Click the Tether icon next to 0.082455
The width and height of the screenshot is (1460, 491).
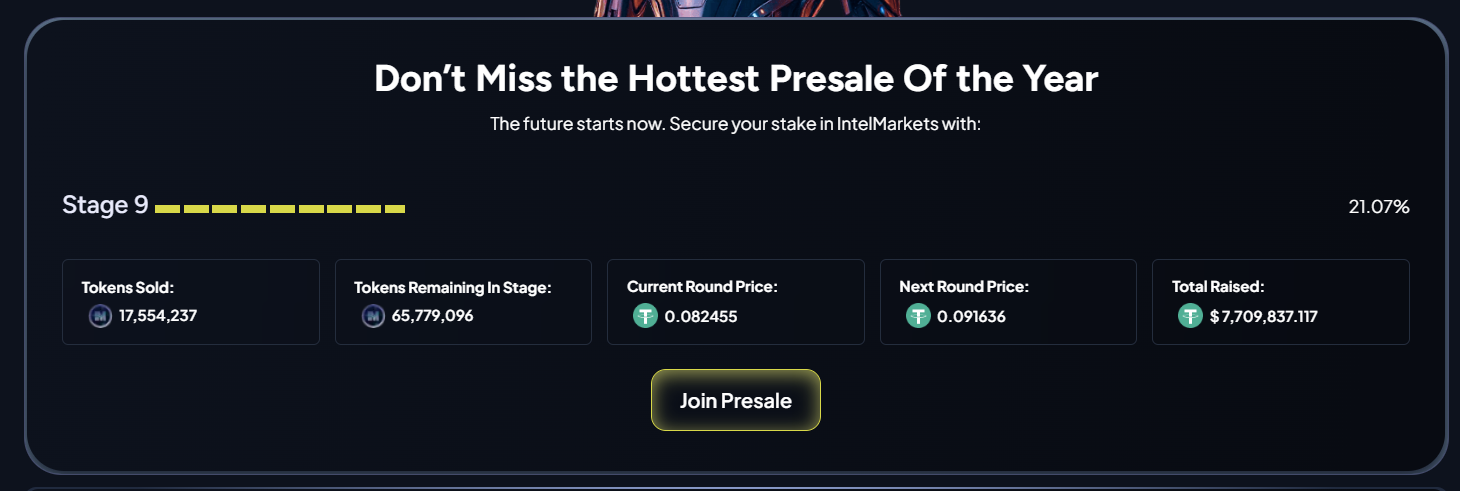[645, 316]
